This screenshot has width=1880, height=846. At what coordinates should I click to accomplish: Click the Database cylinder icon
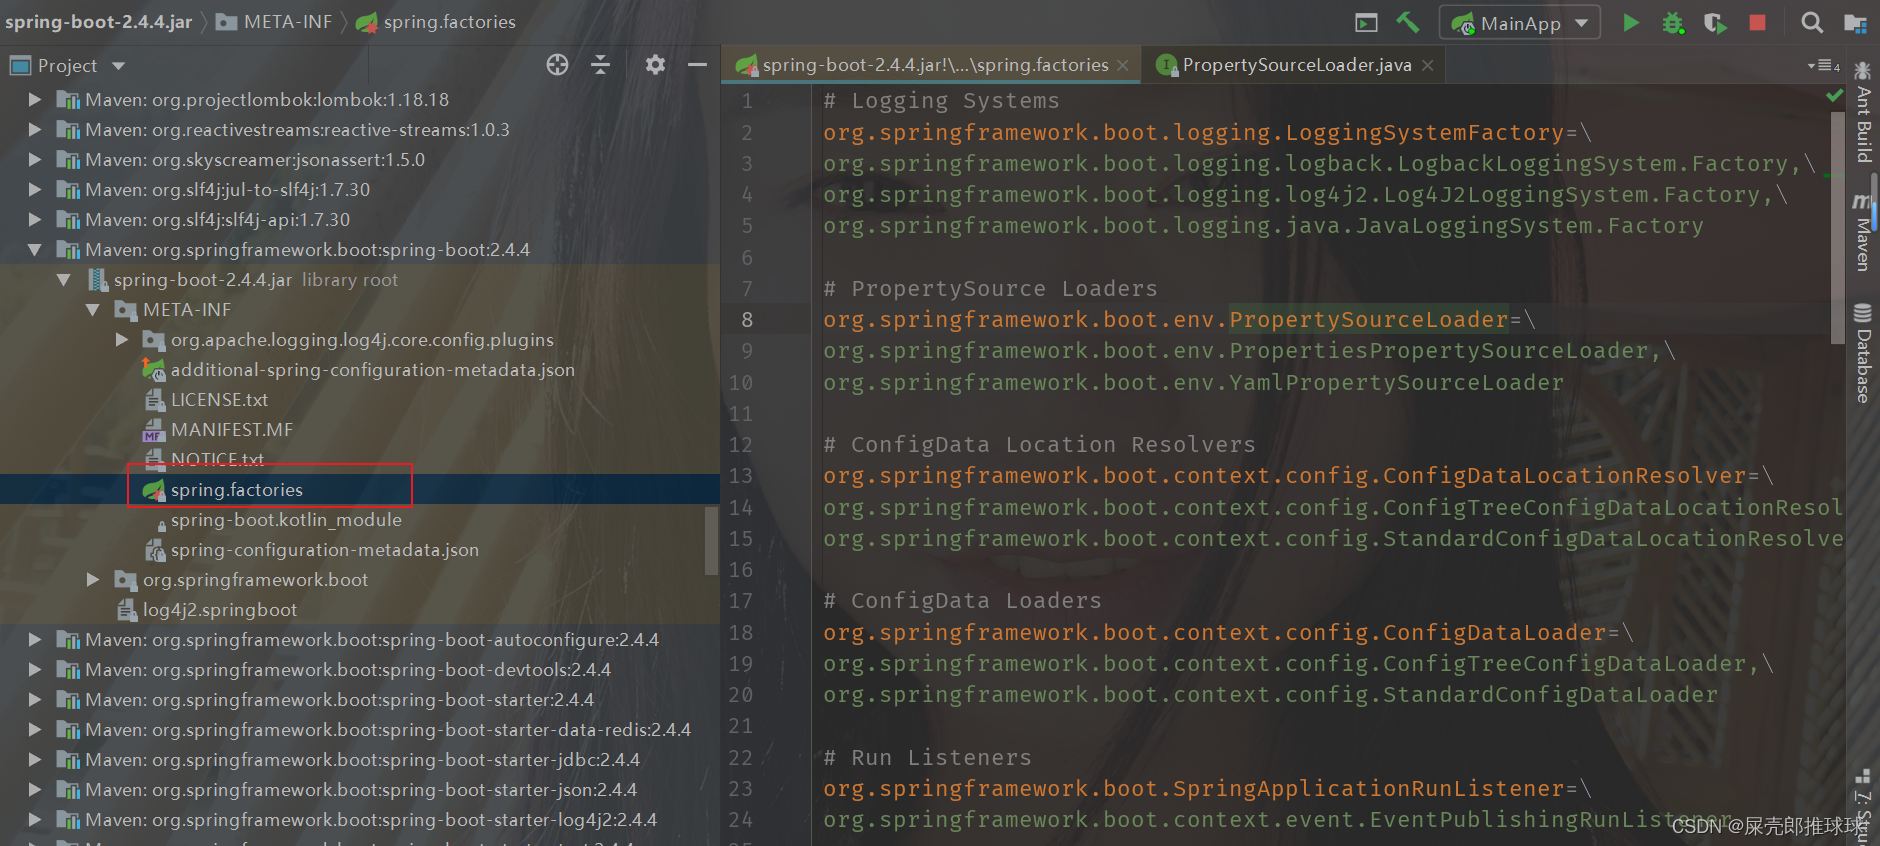point(1863,312)
